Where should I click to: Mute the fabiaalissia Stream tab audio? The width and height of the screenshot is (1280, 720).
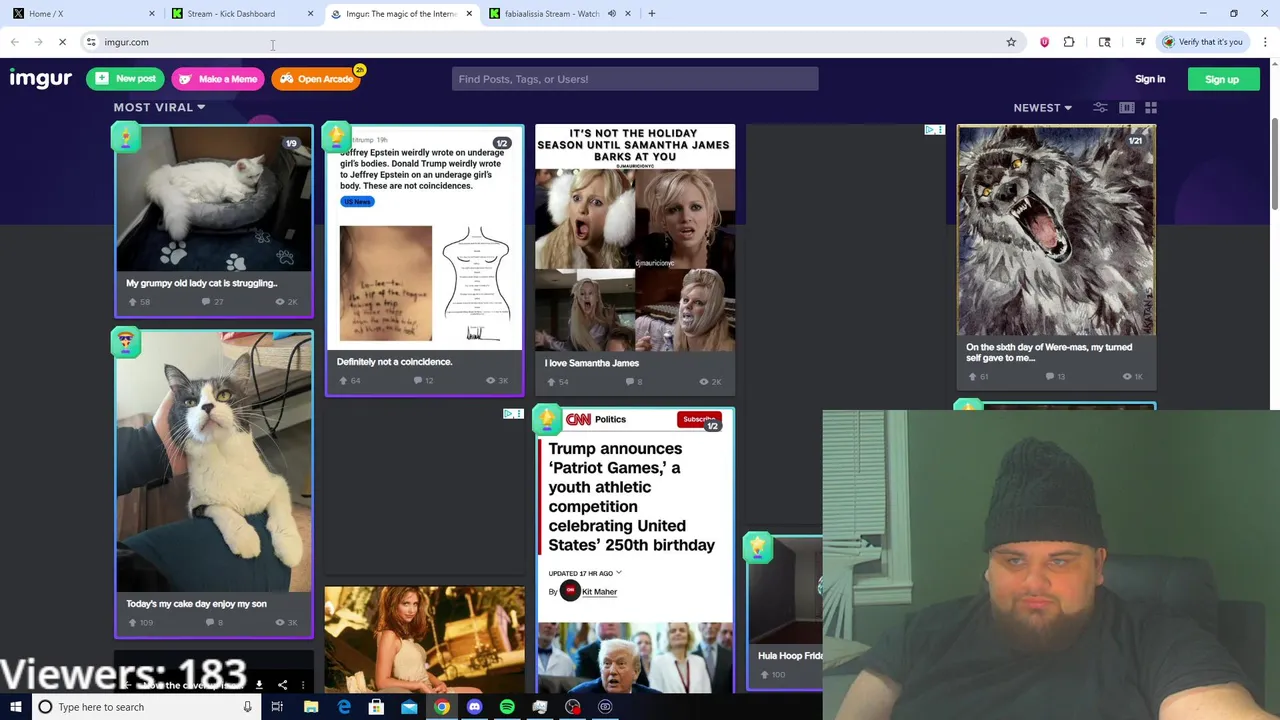click(x=611, y=13)
